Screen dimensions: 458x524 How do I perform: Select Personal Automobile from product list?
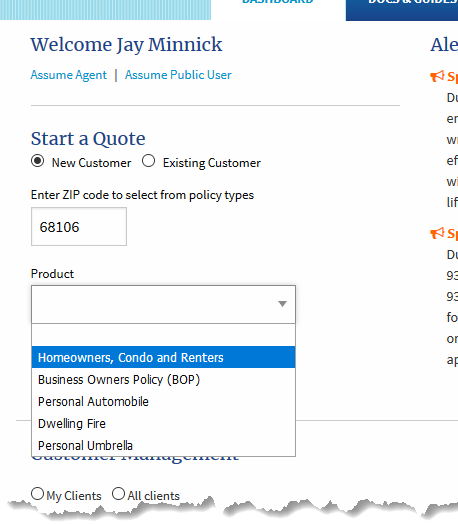click(163, 401)
